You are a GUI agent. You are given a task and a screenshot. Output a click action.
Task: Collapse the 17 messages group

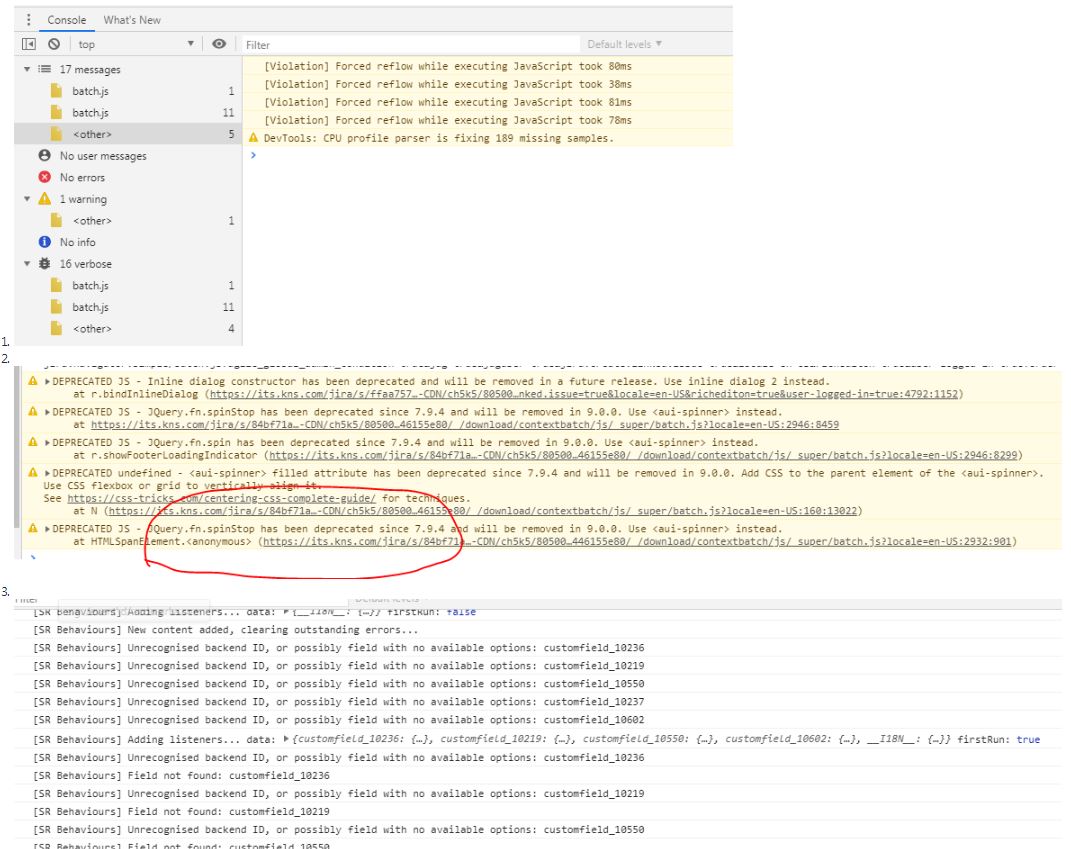(x=27, y=69)
